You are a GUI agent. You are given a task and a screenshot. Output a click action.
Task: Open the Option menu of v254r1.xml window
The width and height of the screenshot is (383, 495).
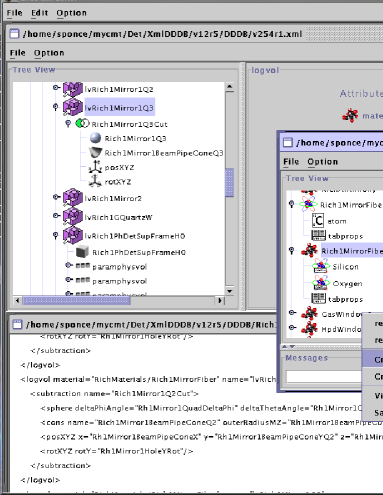49,53
